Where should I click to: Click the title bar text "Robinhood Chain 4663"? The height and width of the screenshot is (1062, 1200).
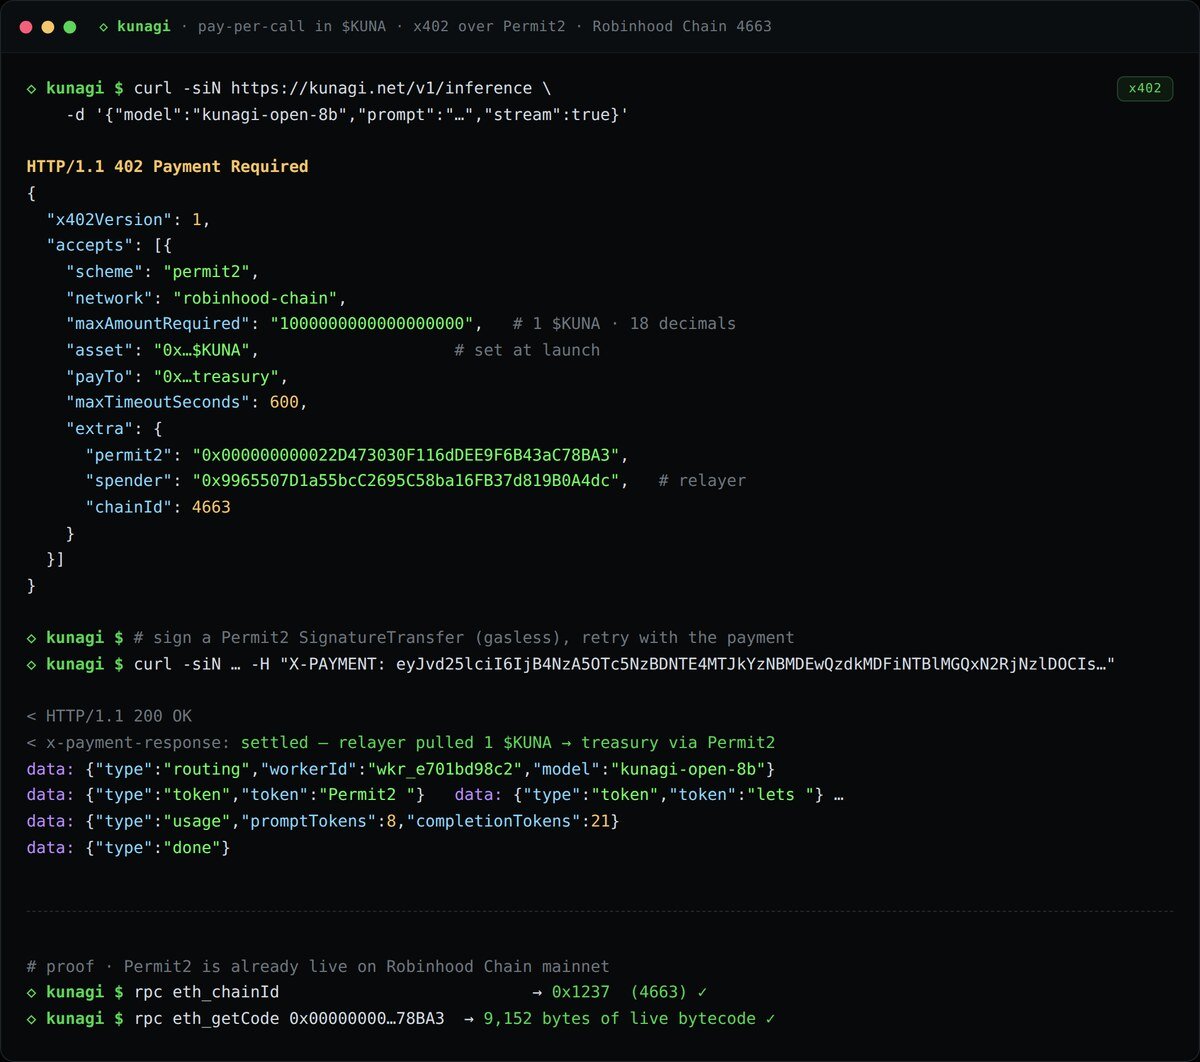[682, 27]
